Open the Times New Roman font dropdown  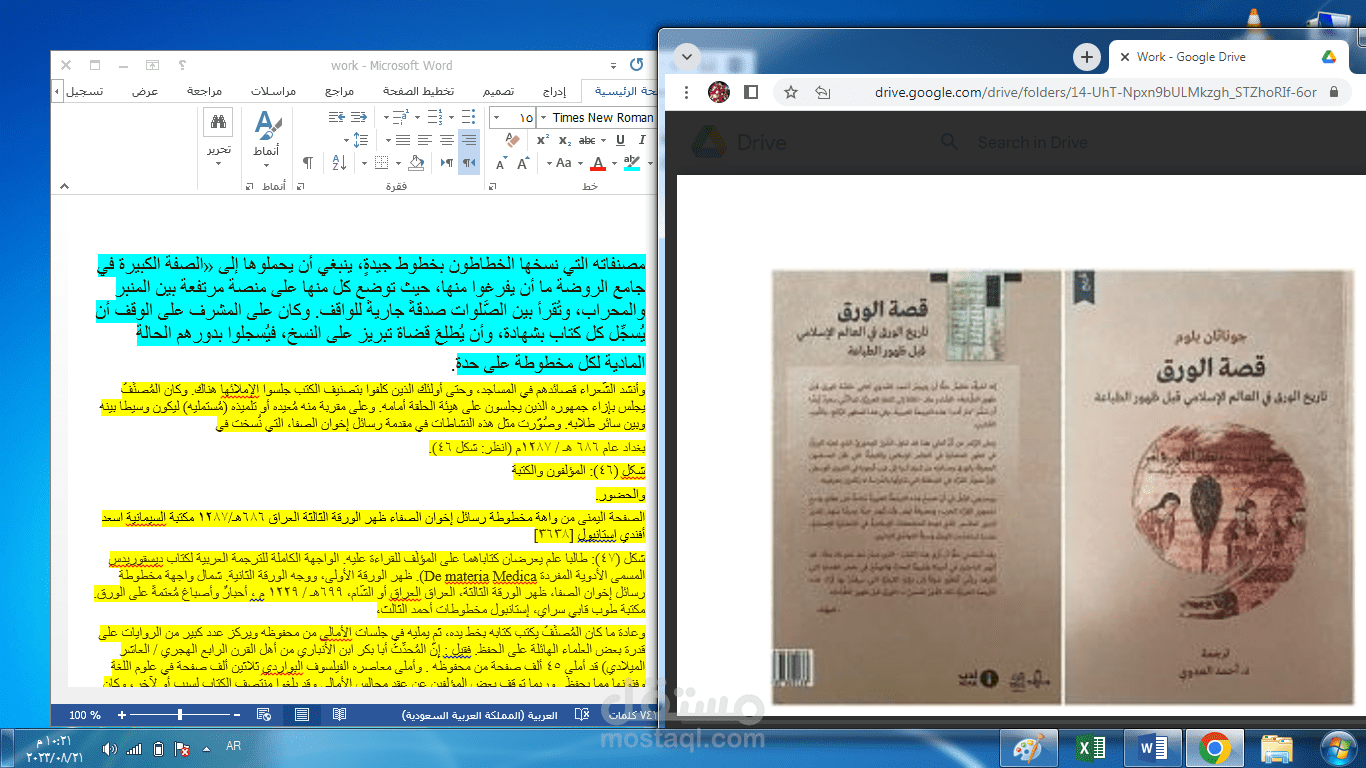click(x=543, y=117)
